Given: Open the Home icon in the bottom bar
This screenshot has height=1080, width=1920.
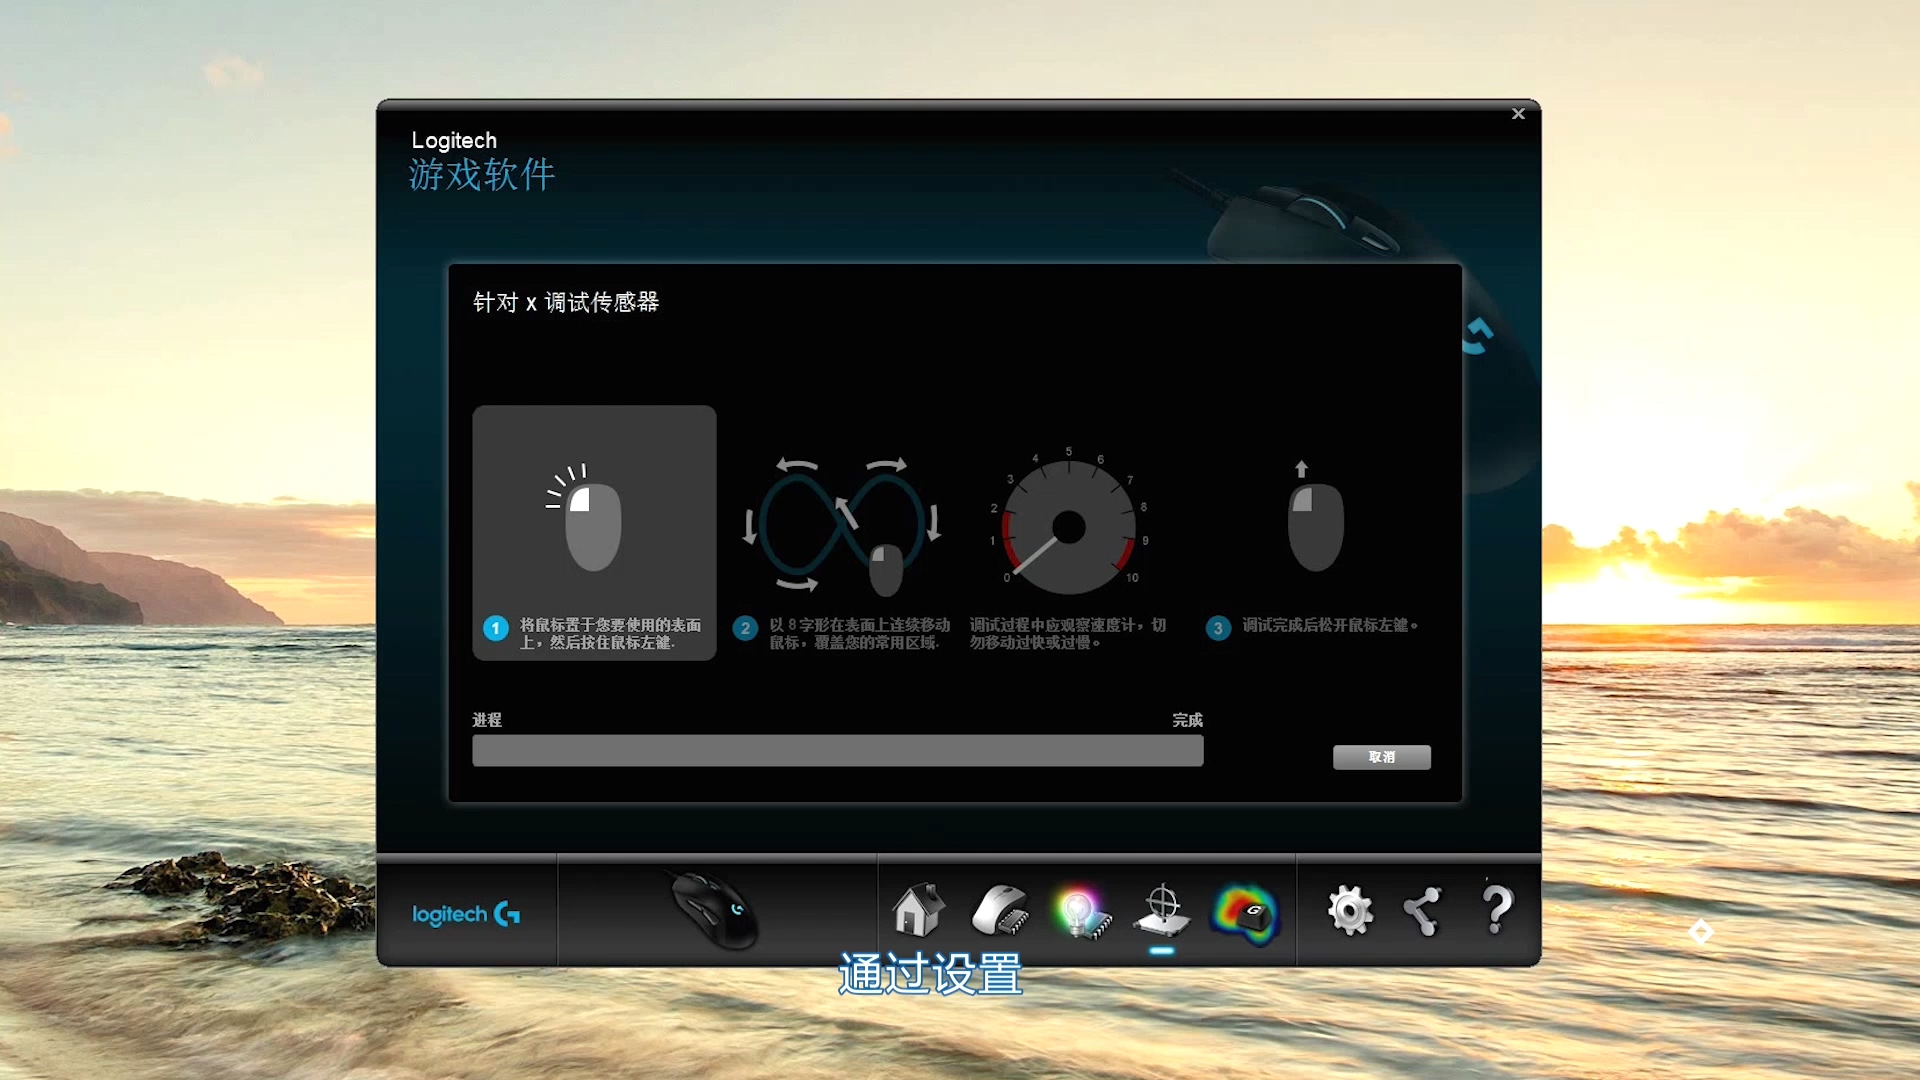Looking at the screenshot, I should (918, 910).
